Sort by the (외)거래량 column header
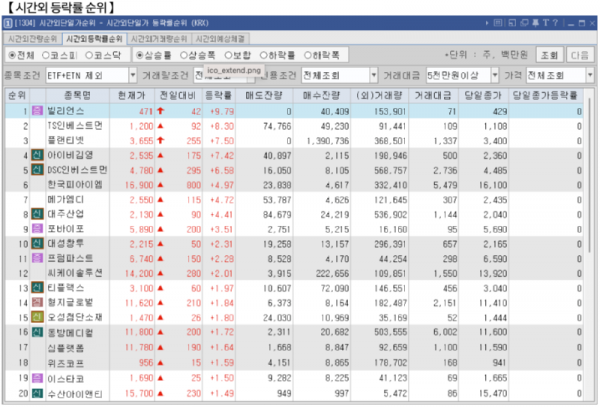This screenshot has height=407, width=600. tap(379, 96)
